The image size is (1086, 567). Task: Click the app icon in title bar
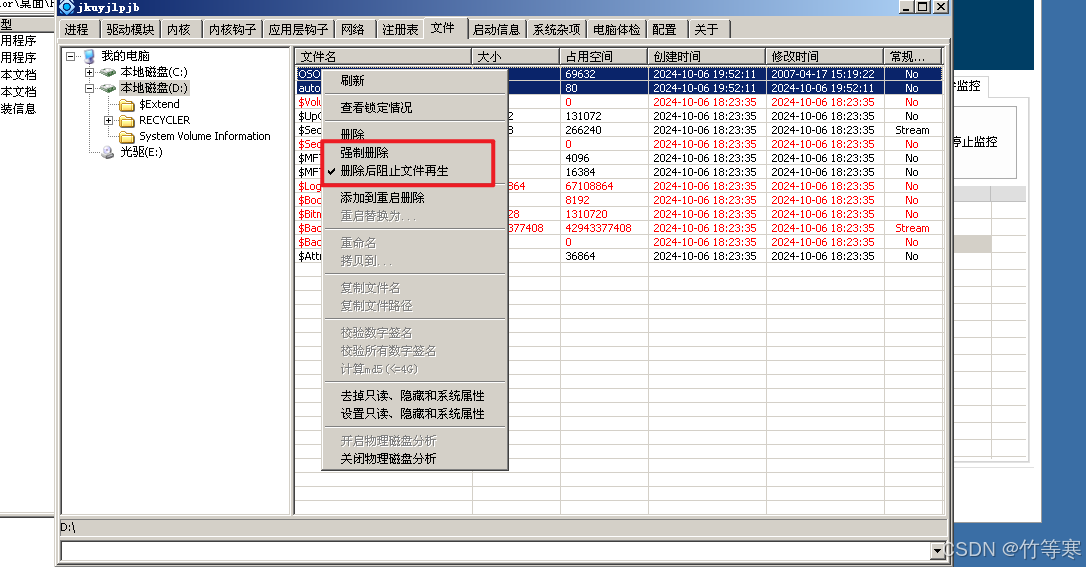pyautogui.click(x=67, y=8)
